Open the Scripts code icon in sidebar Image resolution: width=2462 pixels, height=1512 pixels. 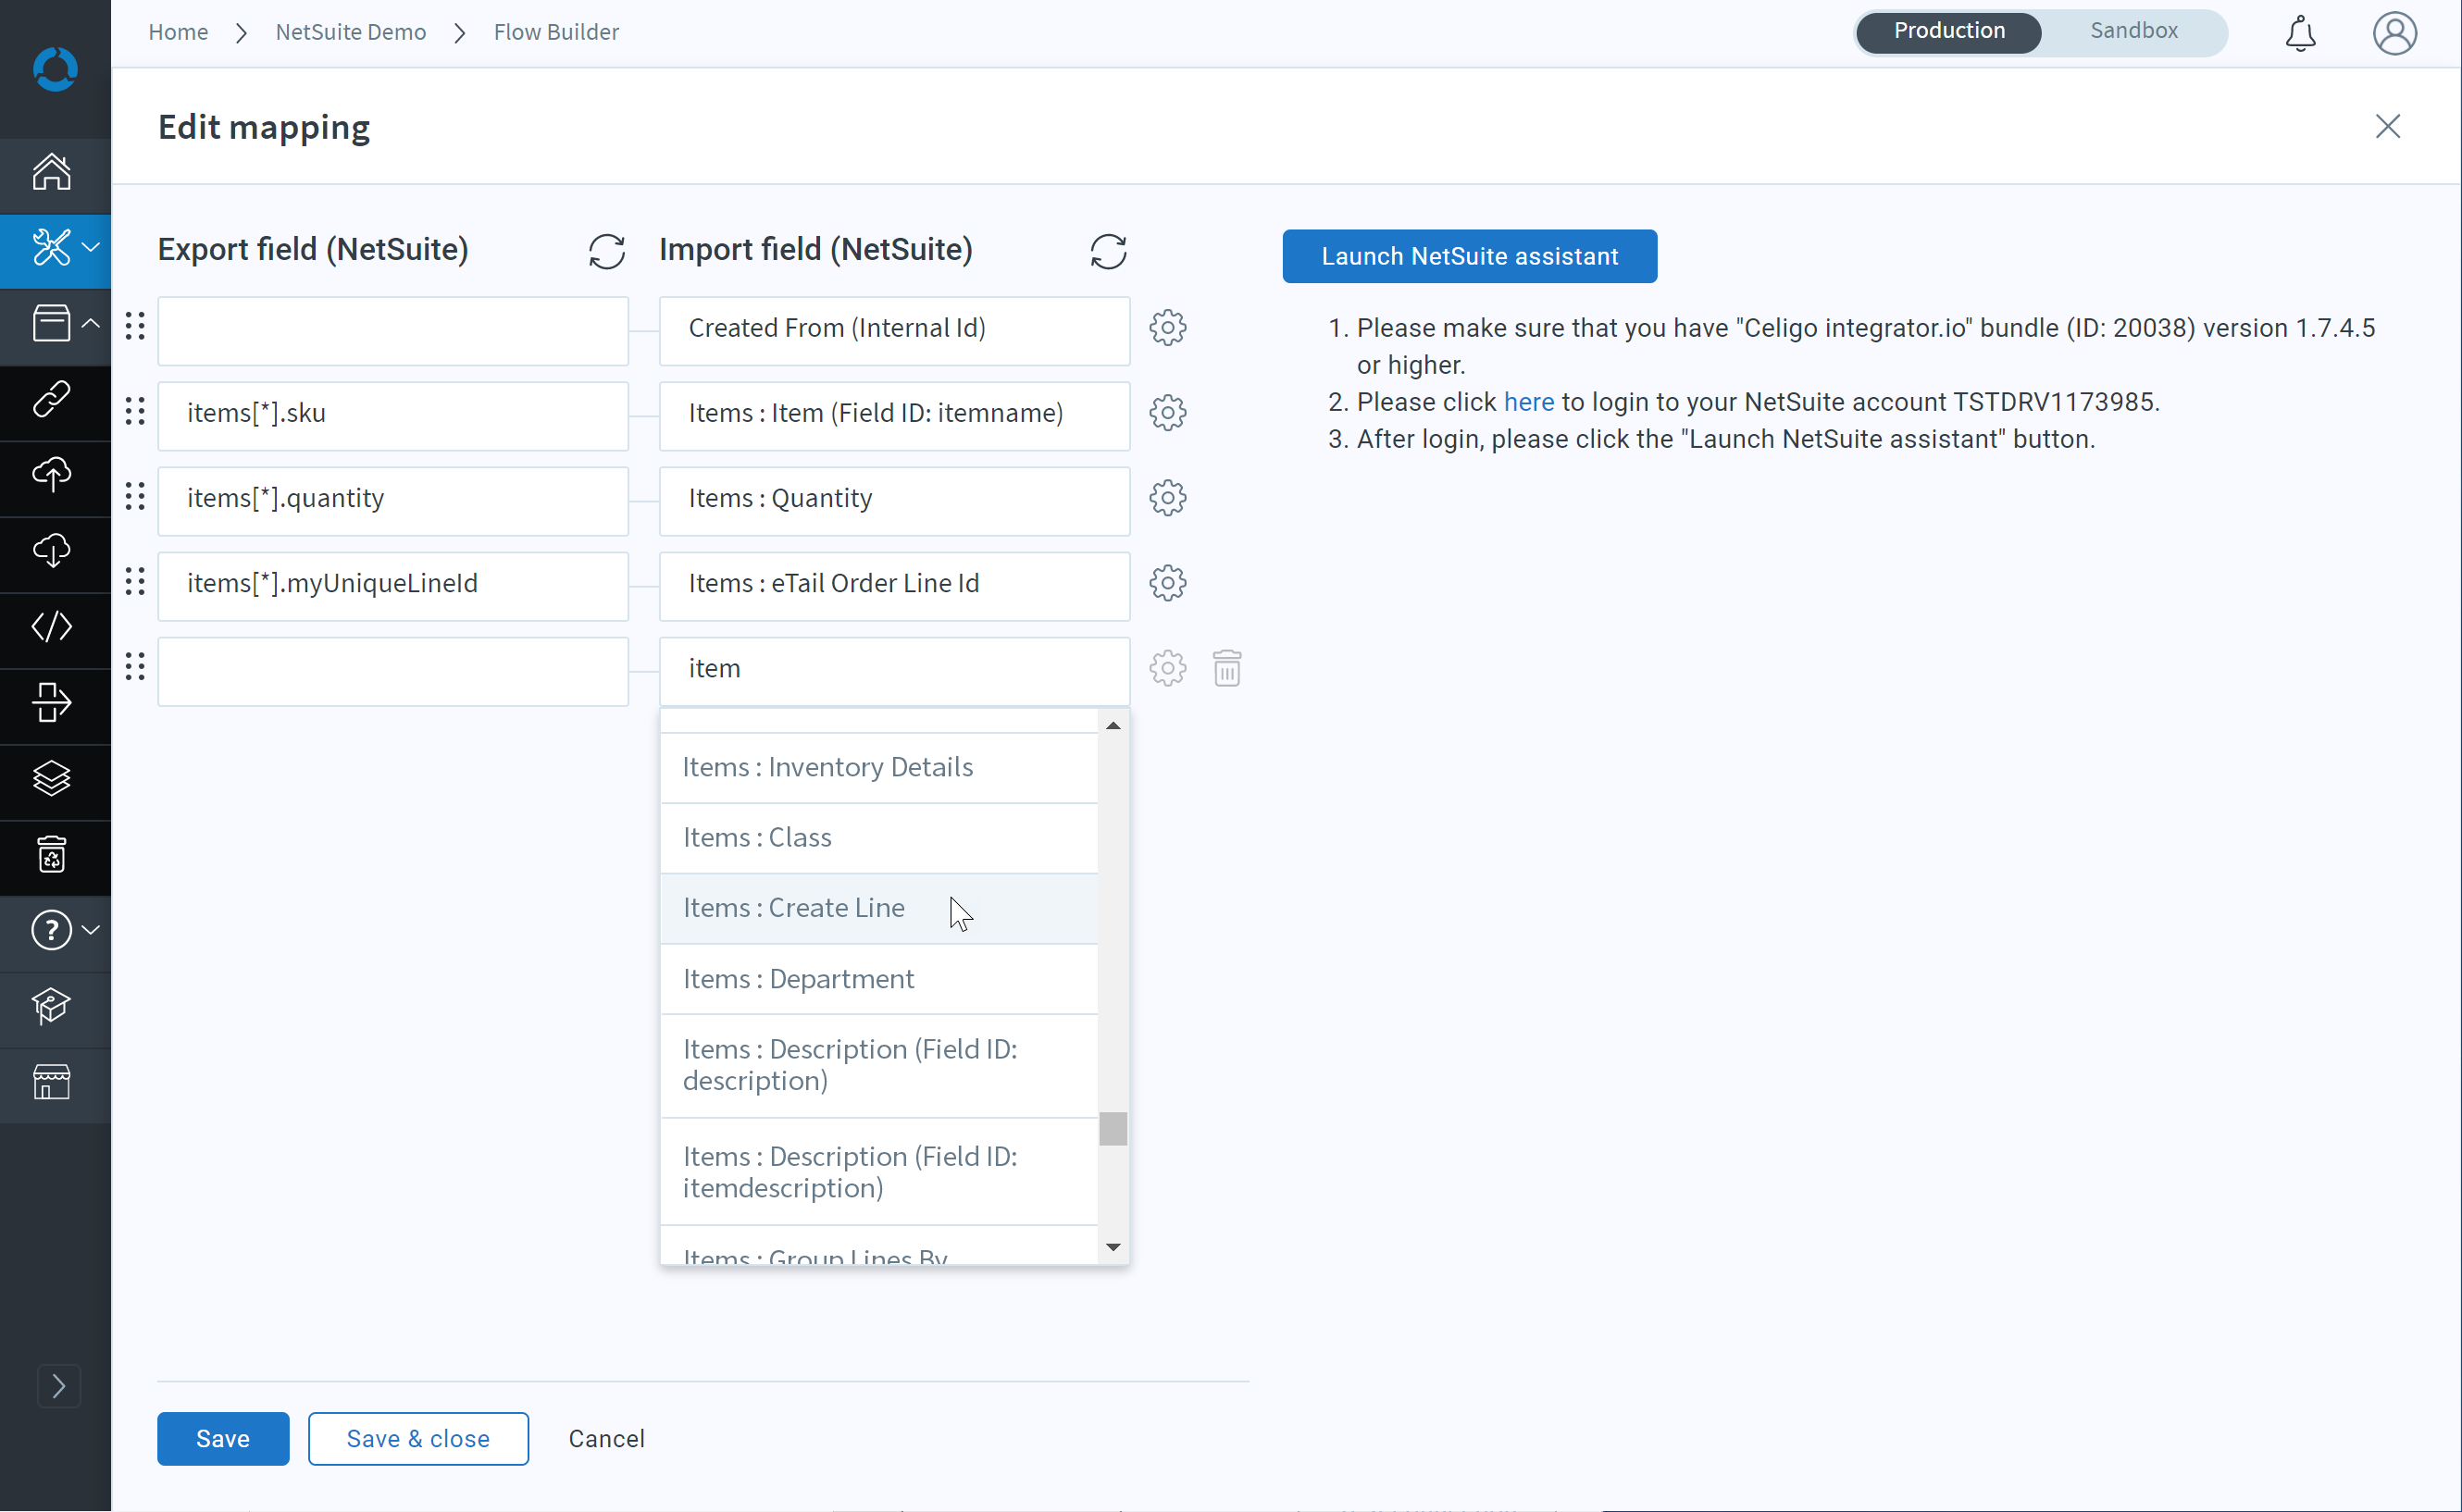point(52,626)
